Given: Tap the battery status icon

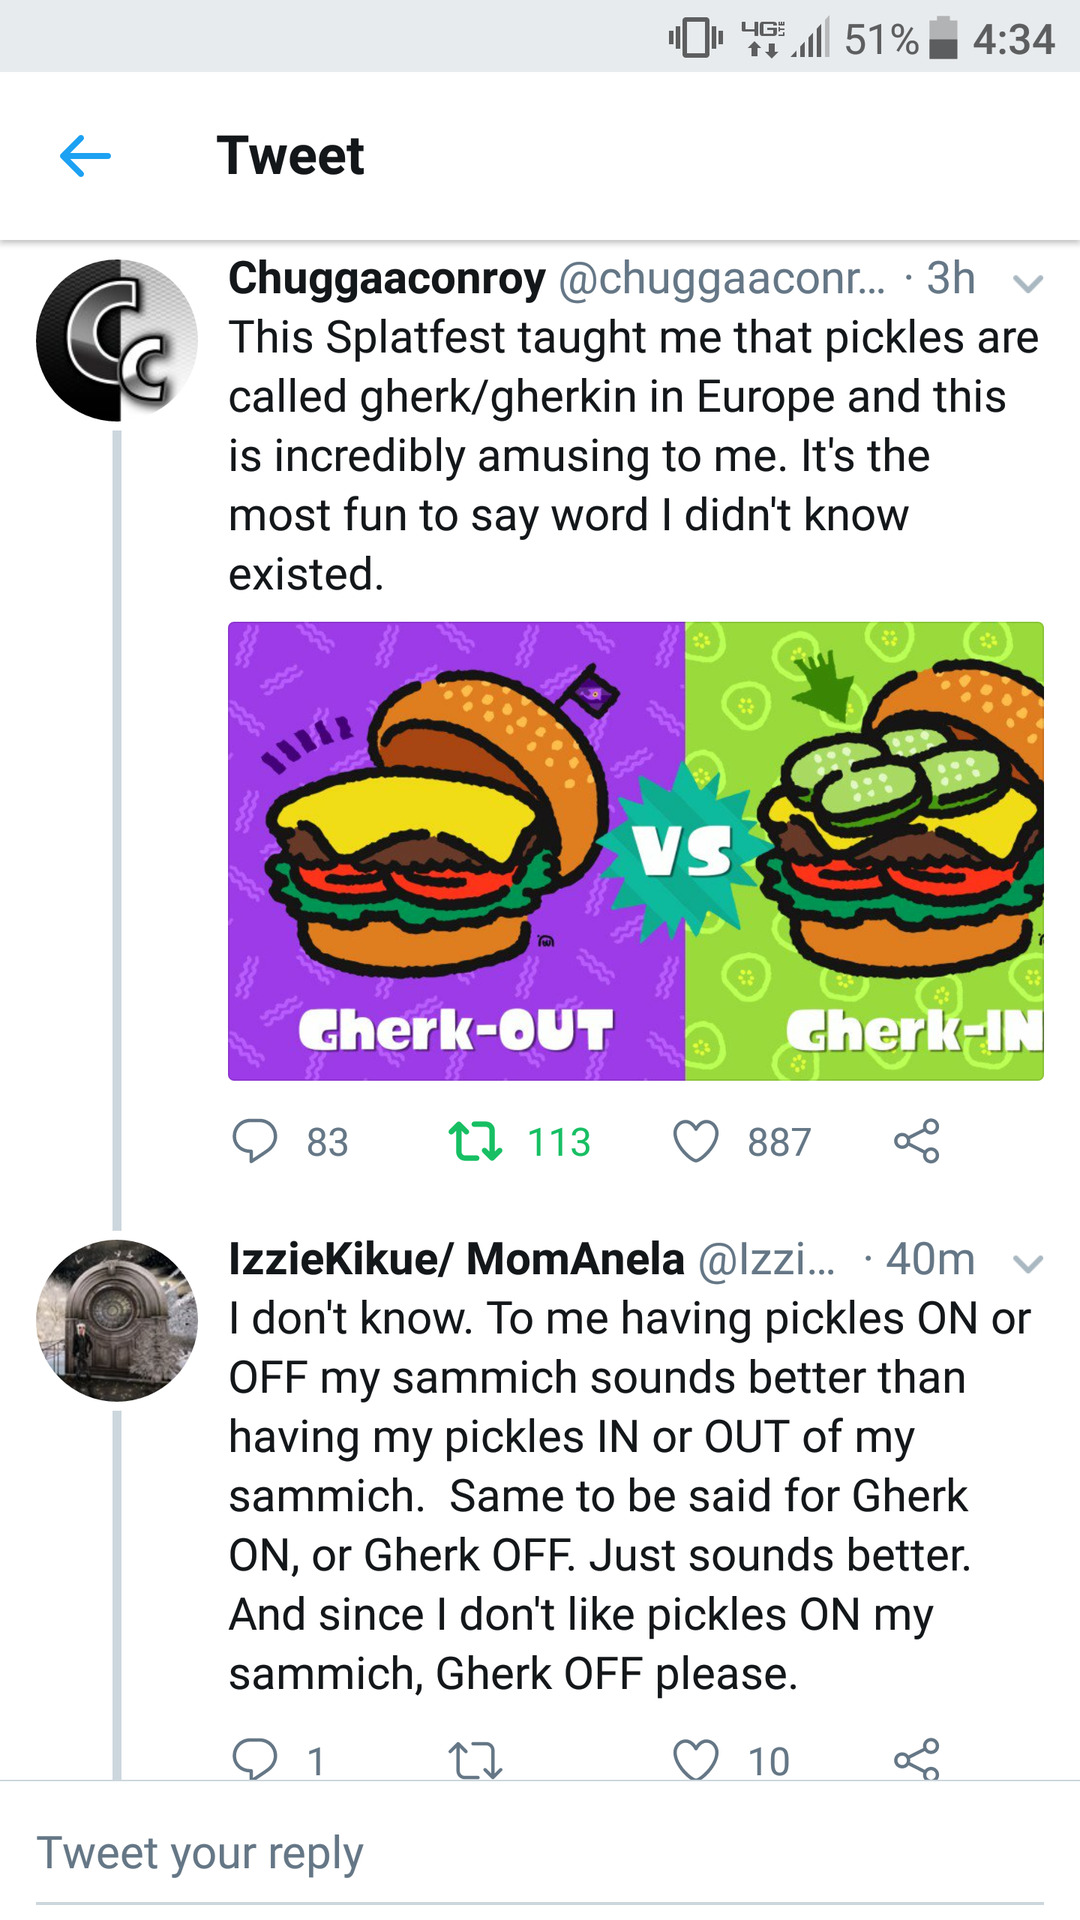Looking at the screenshot, I should 943,39.
